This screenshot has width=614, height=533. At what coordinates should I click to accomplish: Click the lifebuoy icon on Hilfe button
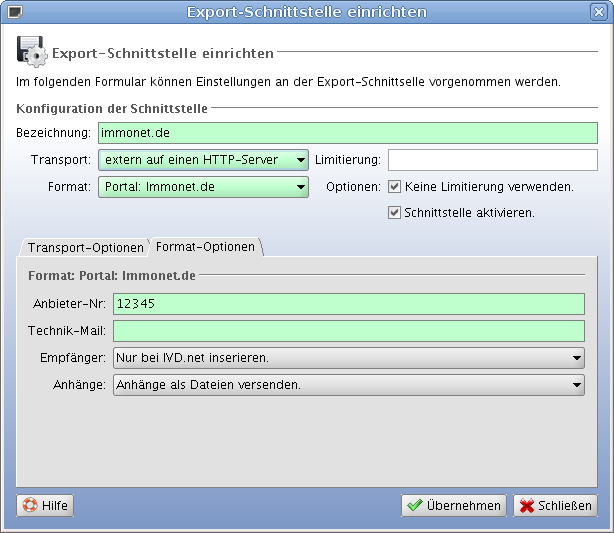click(x=29, y=506)
